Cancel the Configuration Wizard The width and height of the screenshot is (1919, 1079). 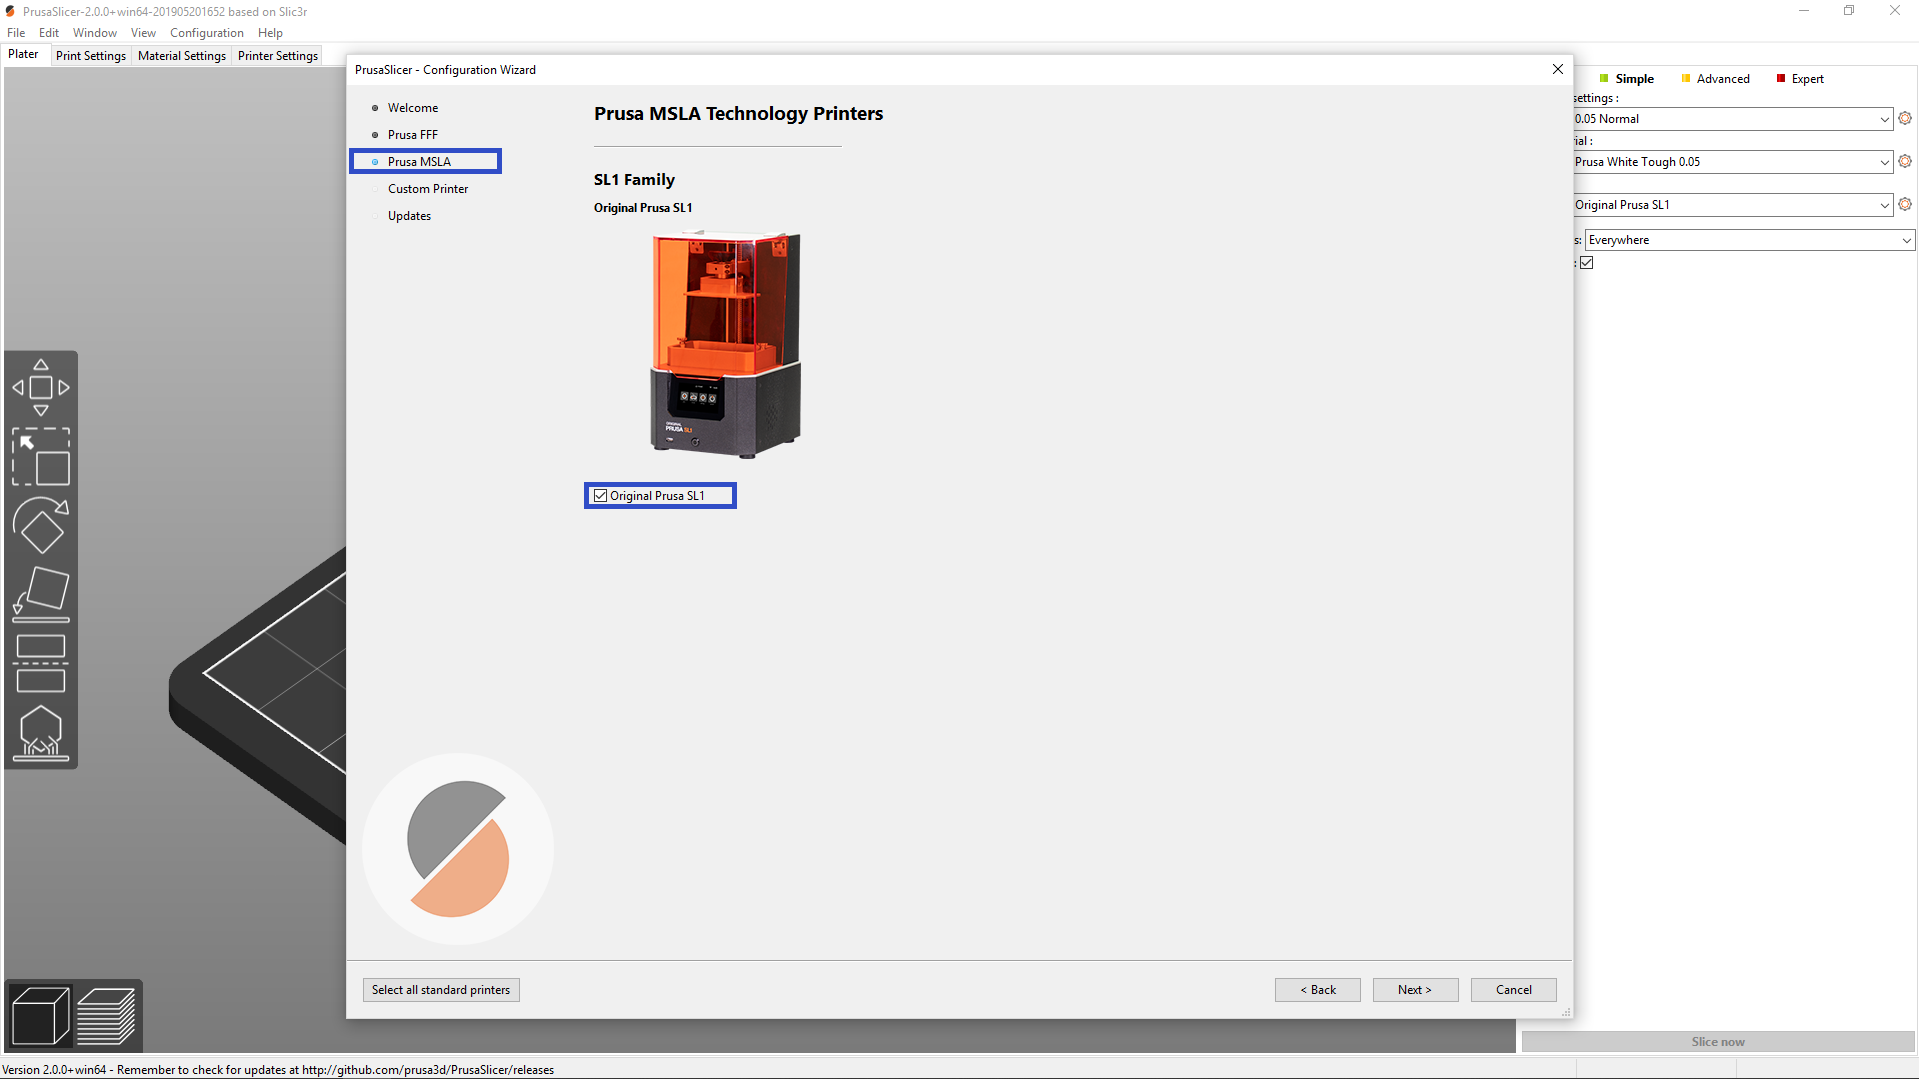1514,990
